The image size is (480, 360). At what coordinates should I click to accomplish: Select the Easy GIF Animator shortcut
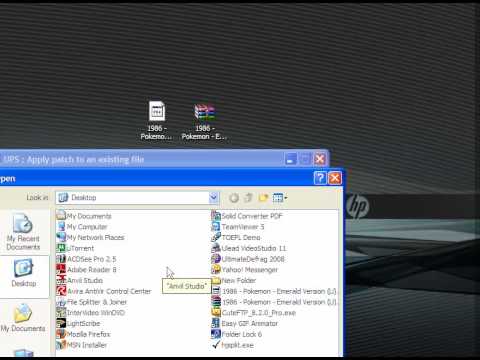pos(245,323)
